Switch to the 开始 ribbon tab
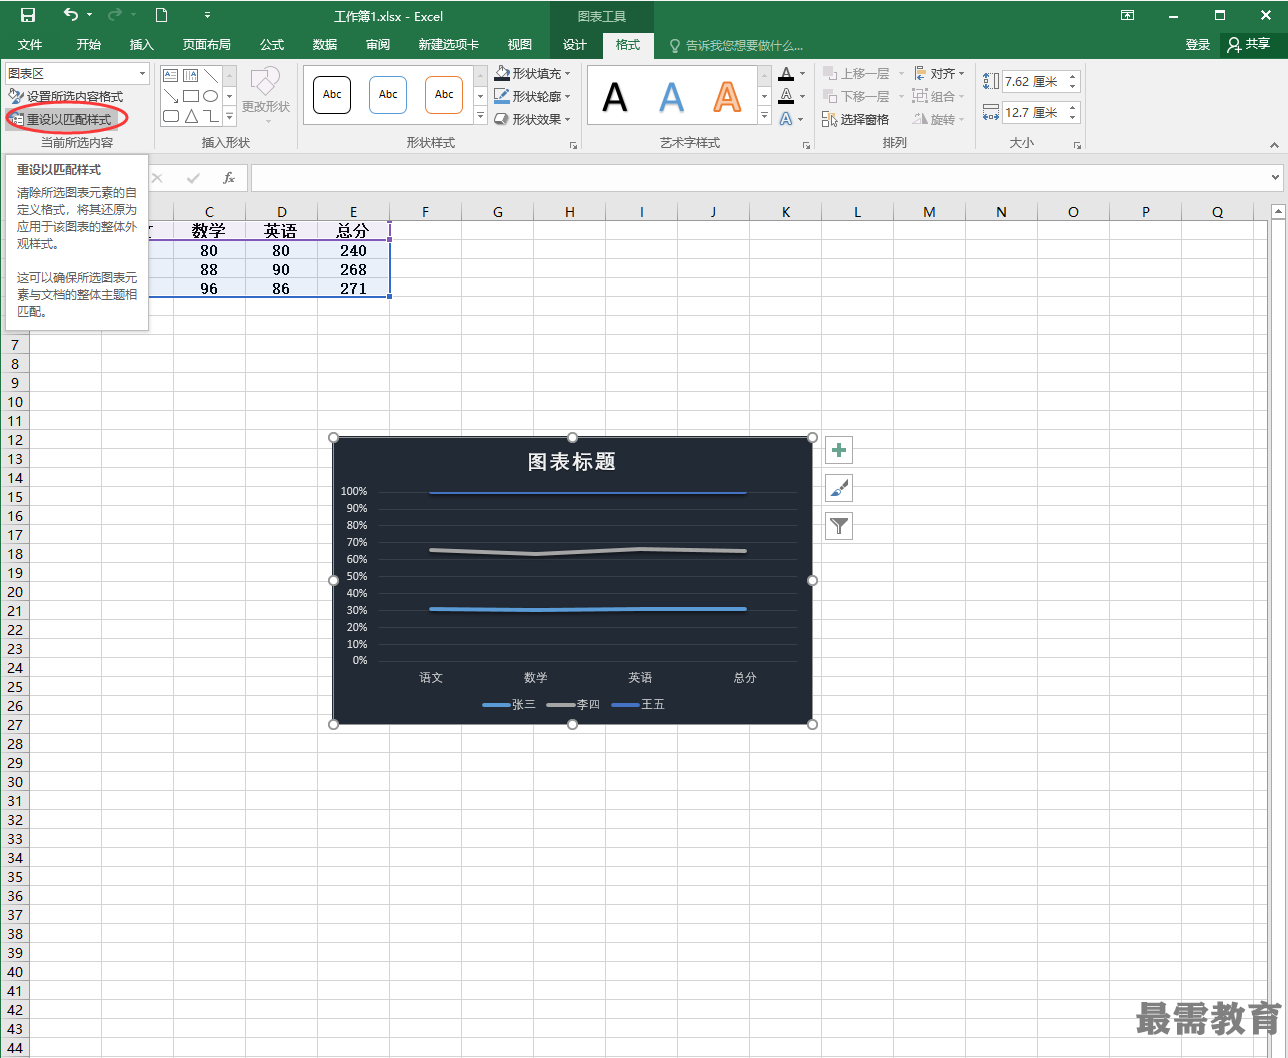The image size is (1288, 1058). (89, 45)
